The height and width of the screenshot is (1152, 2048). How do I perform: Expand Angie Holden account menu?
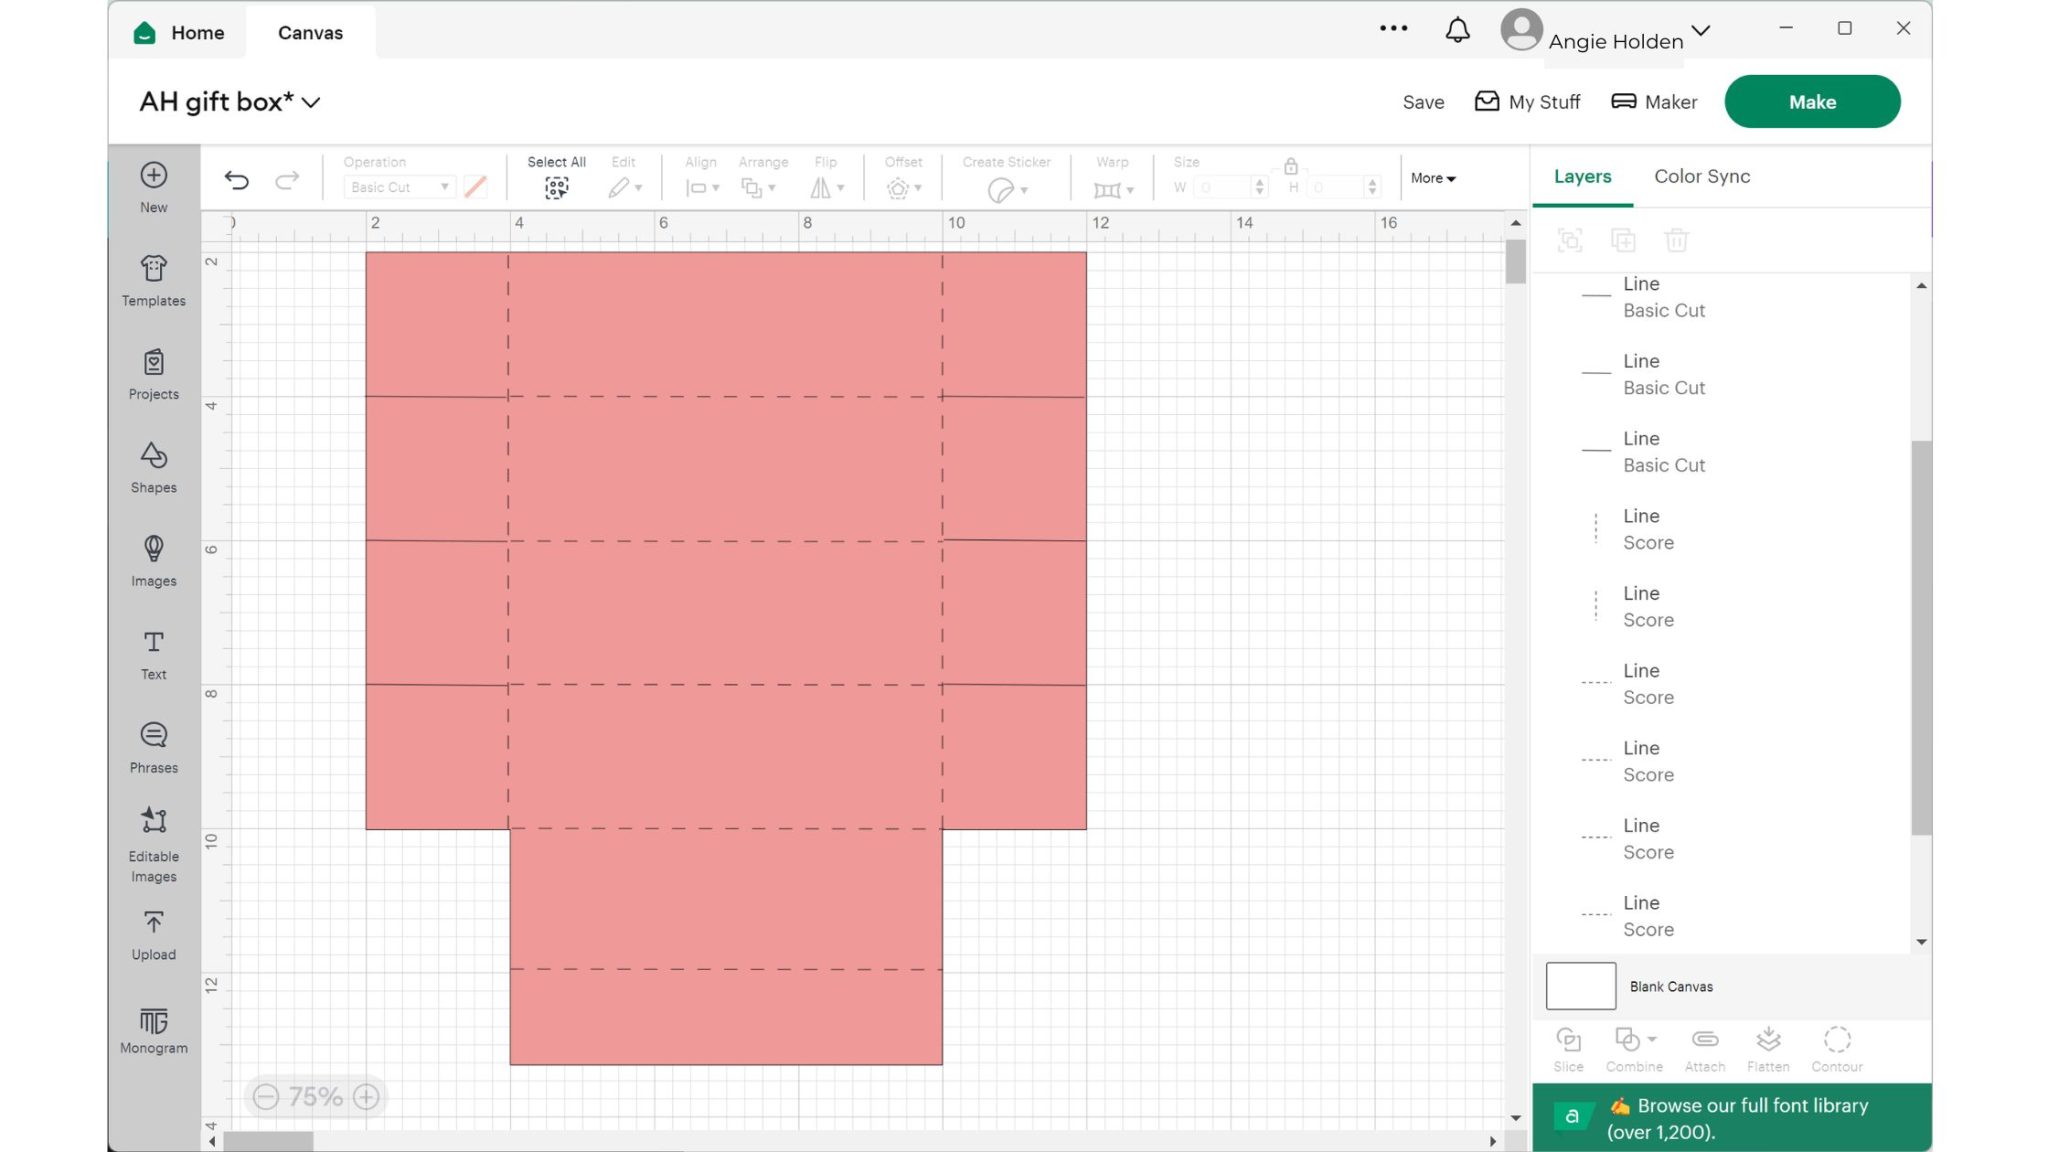[x=1700, y=31]
